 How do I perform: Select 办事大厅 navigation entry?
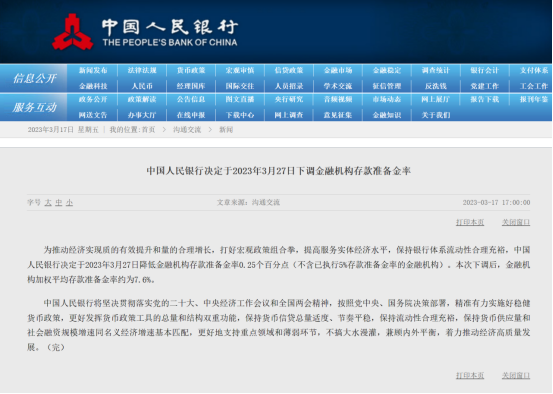142,115
